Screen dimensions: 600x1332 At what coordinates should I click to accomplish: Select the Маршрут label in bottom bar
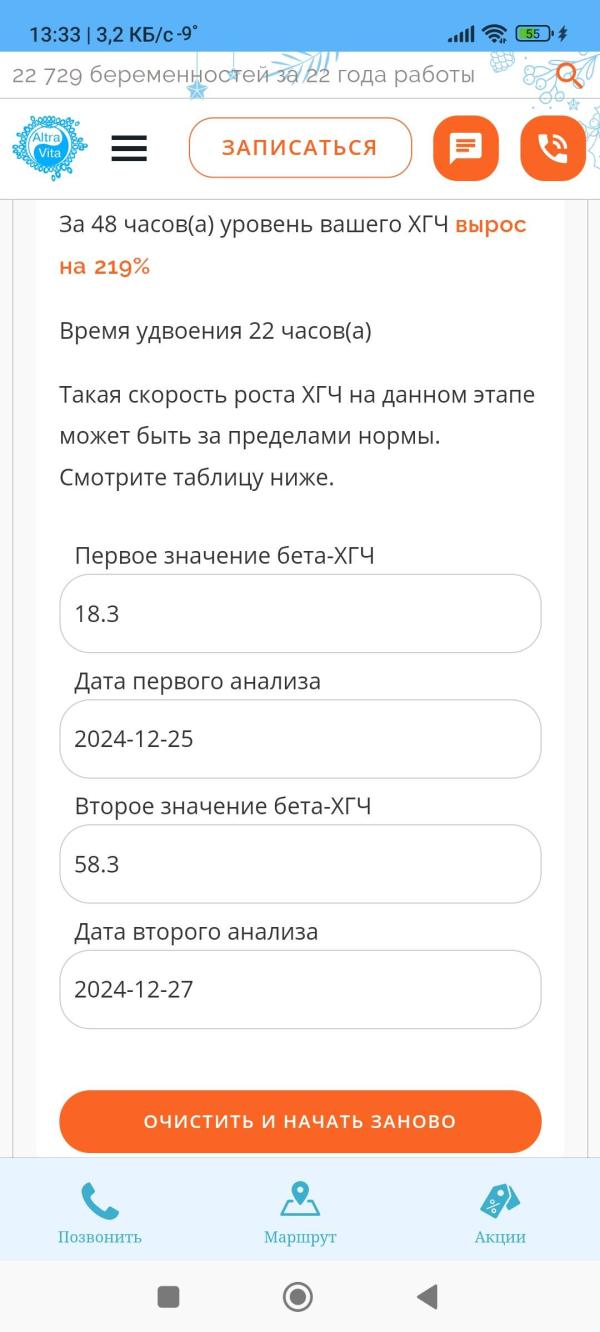pyautogui.click(x=300, y=1238)
